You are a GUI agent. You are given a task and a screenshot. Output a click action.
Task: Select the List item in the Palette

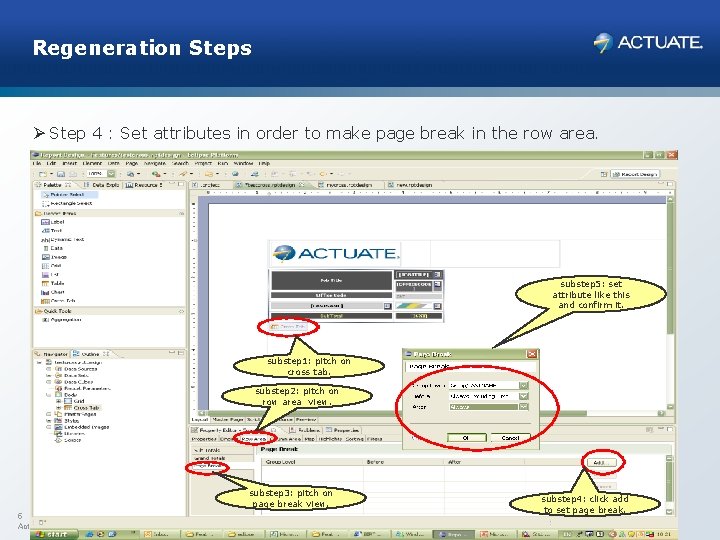[x=51, y=274]
